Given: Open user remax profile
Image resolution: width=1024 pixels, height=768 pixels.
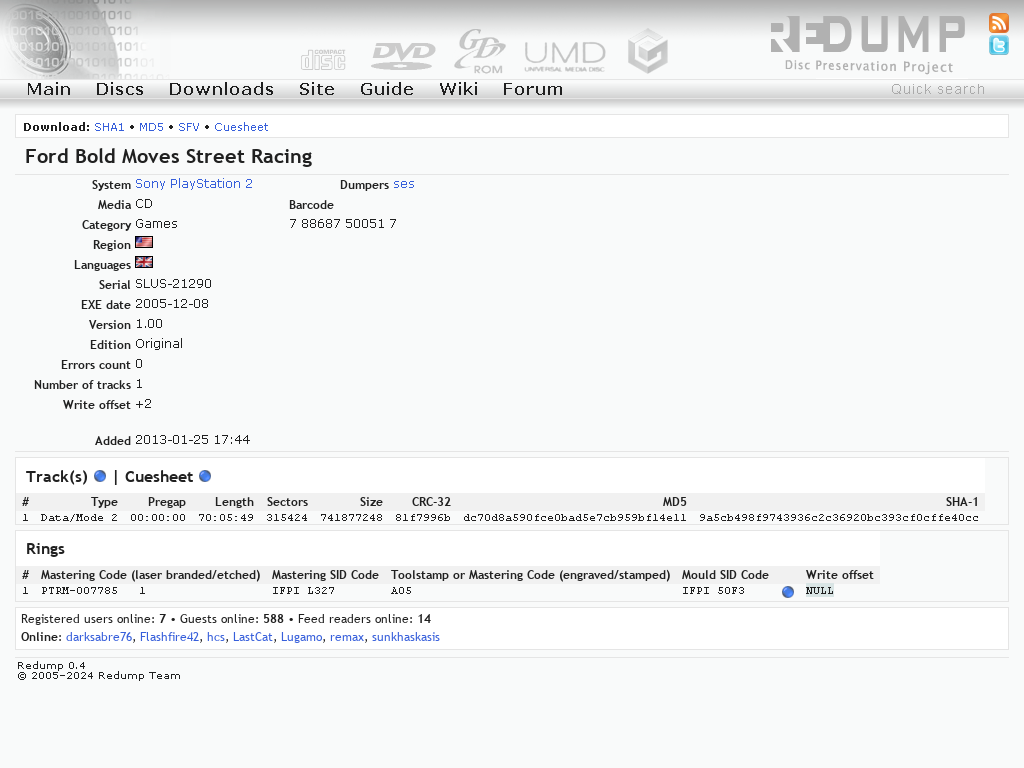Looking at the screenshot, I should (x=347, y=637).
